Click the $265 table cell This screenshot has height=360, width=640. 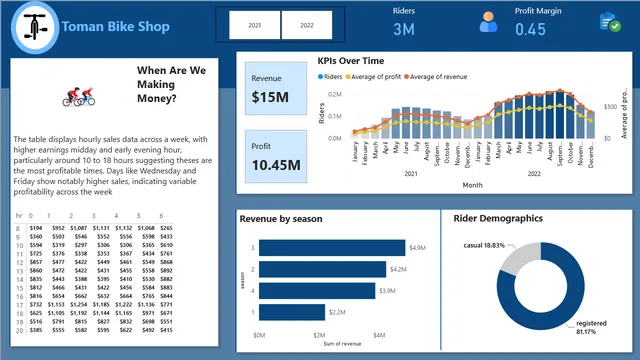[x=166, y=228]
